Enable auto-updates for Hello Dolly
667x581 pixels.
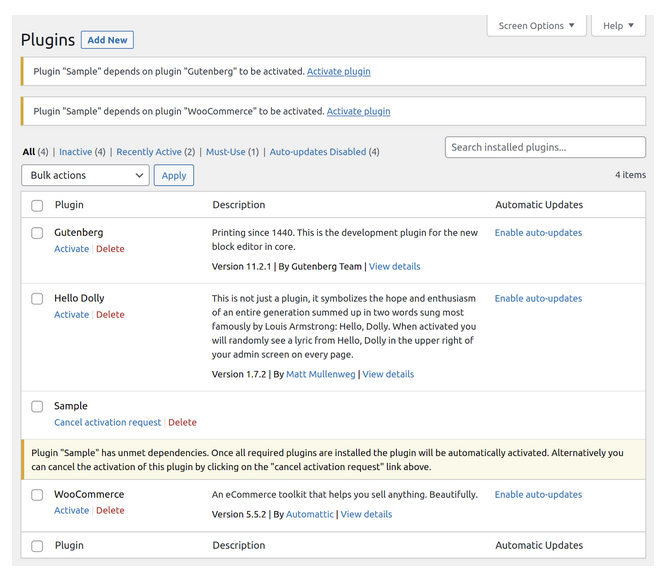(x=538, y=299)
